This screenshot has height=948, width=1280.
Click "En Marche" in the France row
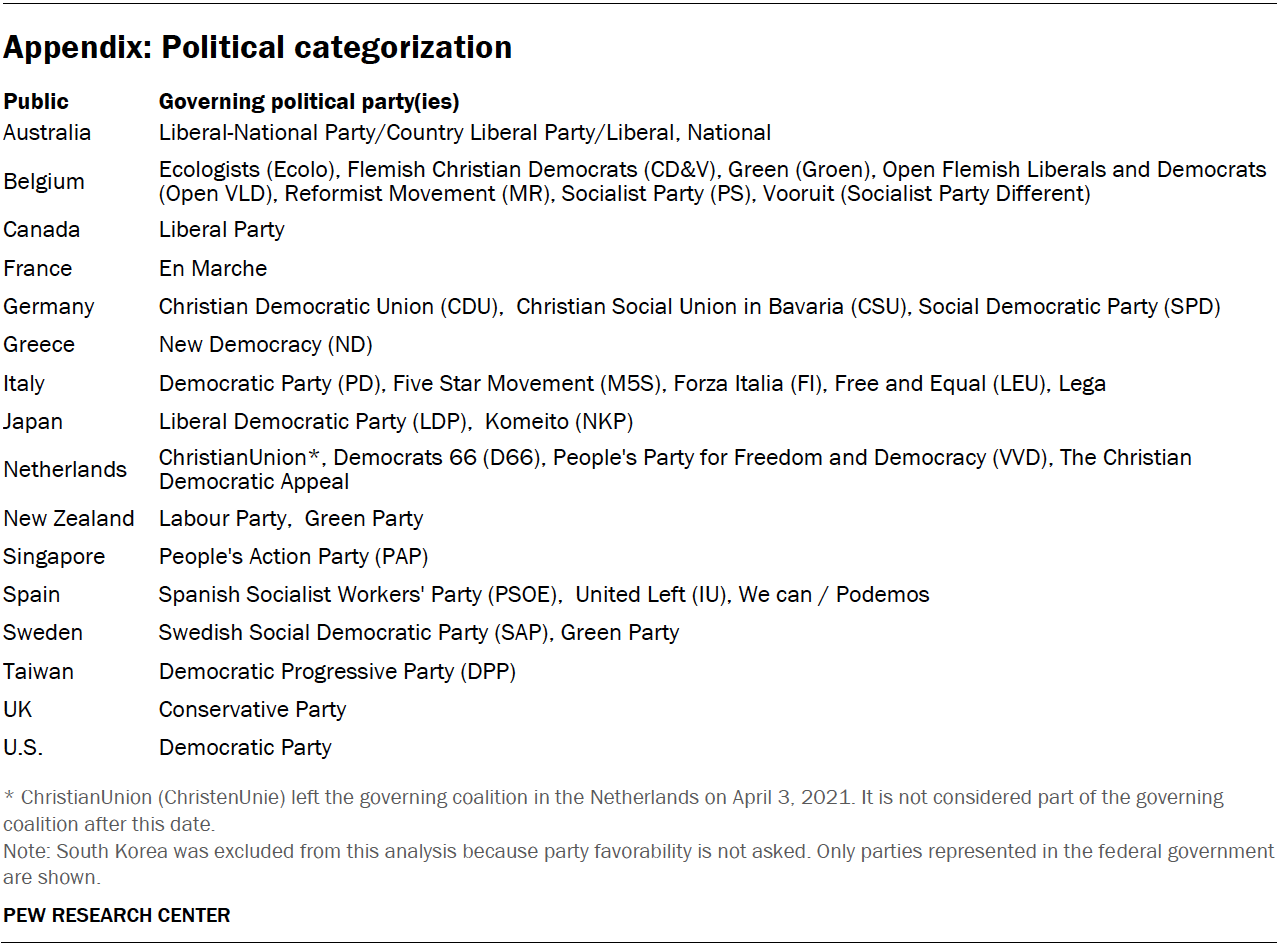point(213,268)
